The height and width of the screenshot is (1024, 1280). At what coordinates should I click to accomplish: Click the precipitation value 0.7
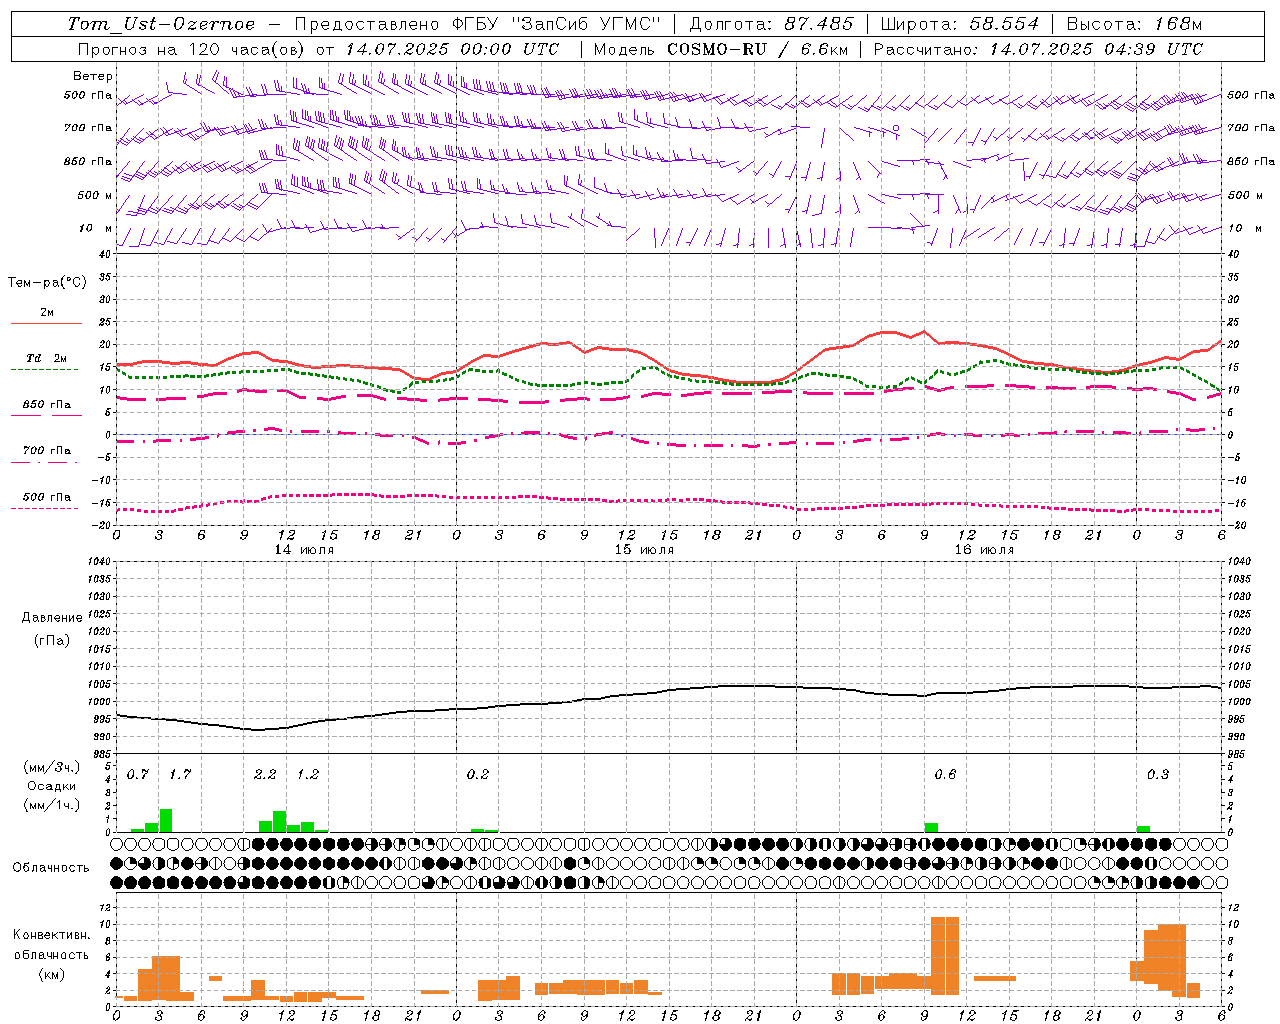[x=138, y=775]
